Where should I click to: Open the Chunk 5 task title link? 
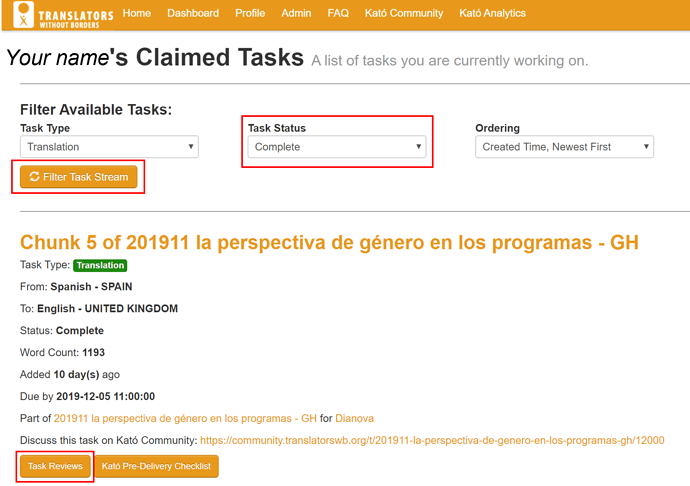pos(329,243)
